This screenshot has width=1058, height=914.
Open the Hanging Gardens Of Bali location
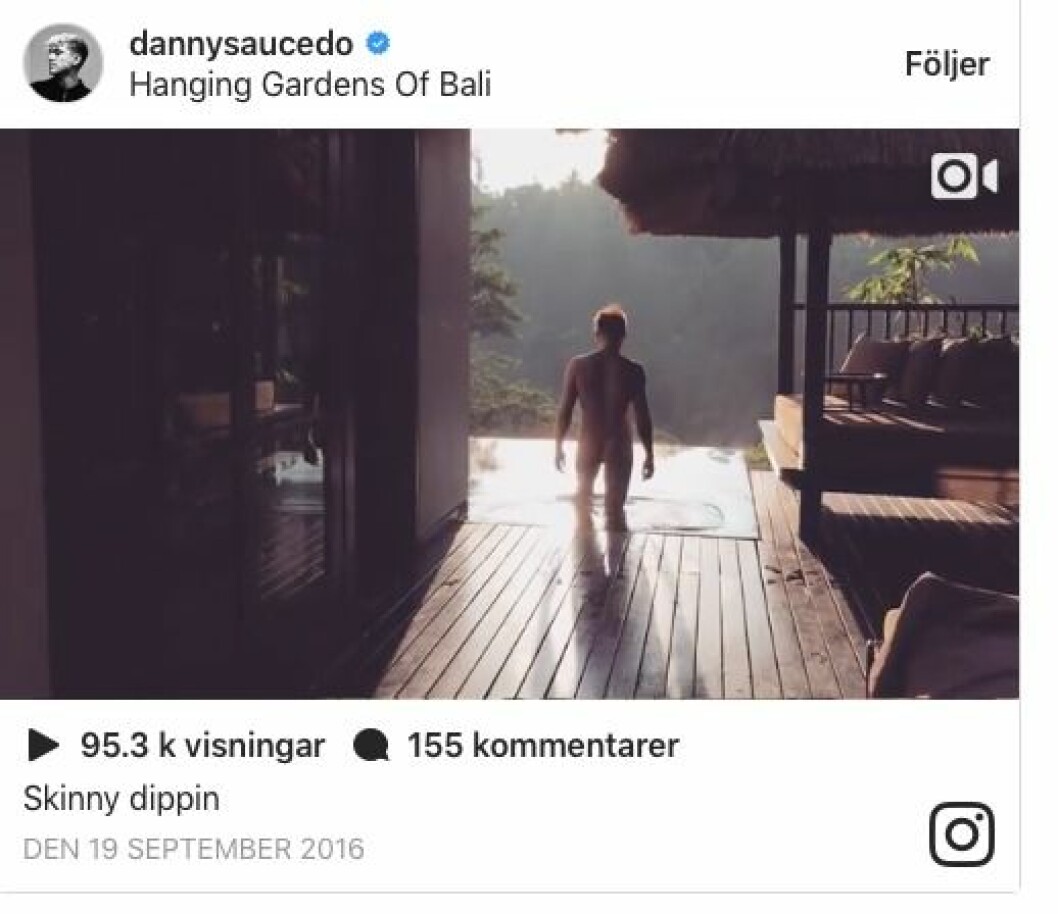coord(310,85)
